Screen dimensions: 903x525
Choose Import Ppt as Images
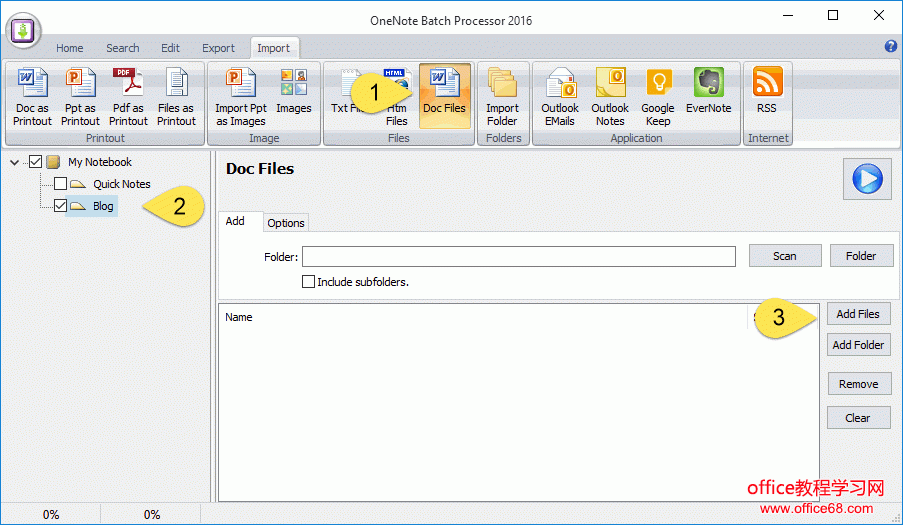click(x=241, y=96)
